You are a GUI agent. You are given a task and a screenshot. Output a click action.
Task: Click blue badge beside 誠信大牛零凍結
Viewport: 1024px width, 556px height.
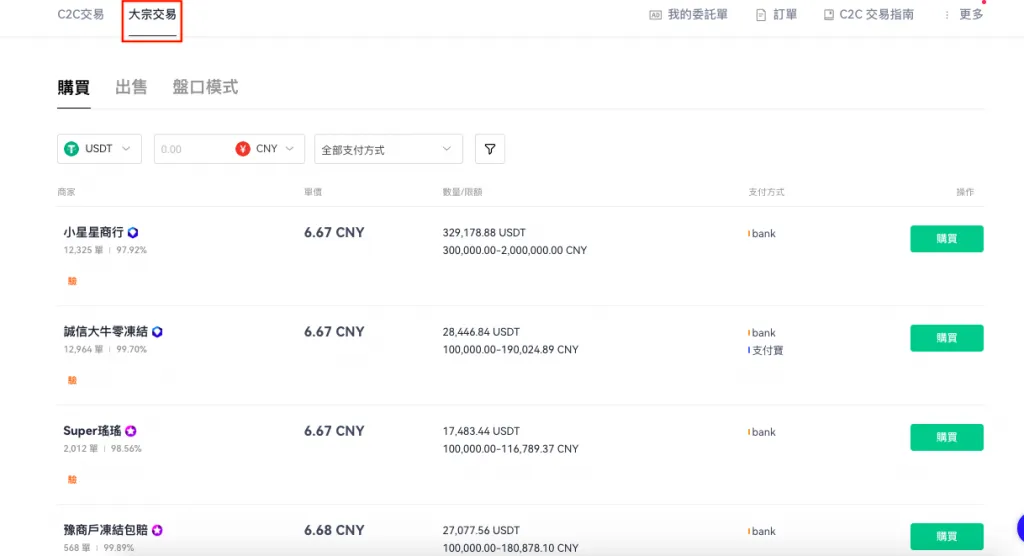click(x=157, y=332)
